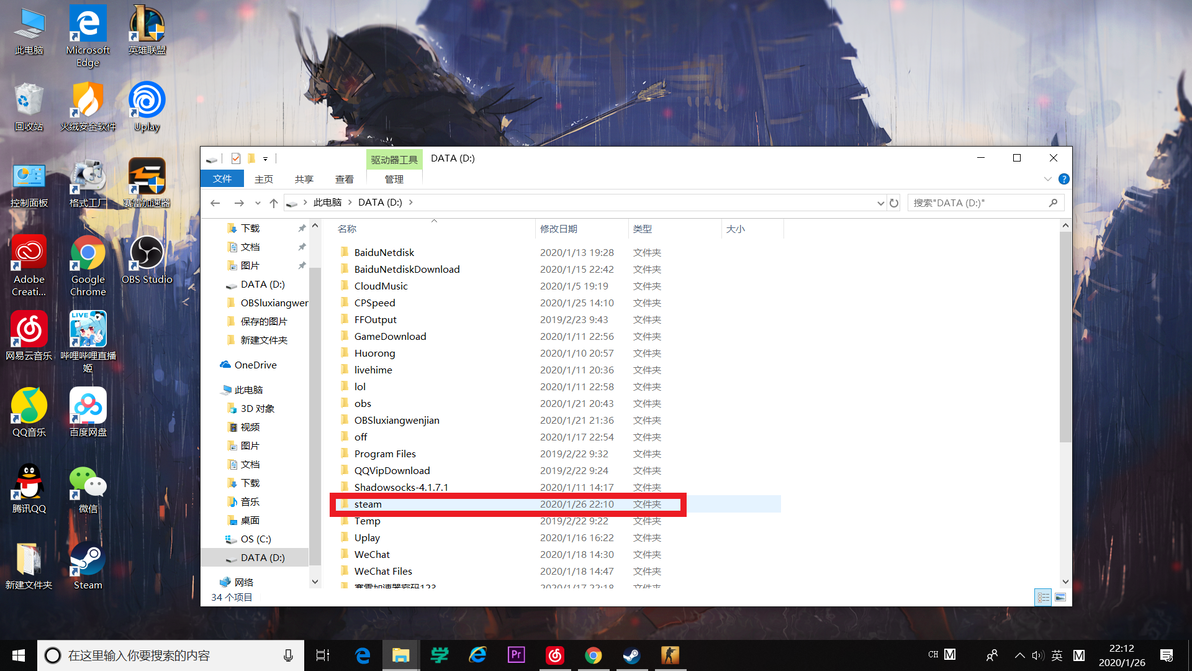Select the 控制面板 desktop icon

click(x=29, y=184)
